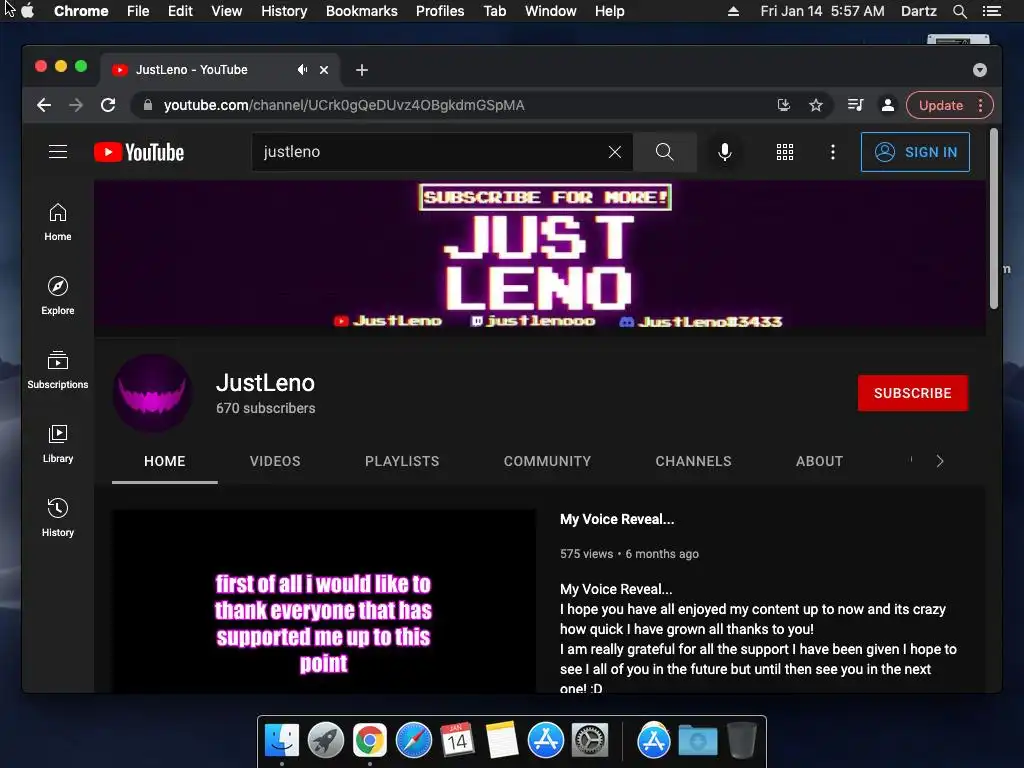This screenshot has height=768, width=1024.
Task: Open Launchpad from the dock
Action: [326, 740]
